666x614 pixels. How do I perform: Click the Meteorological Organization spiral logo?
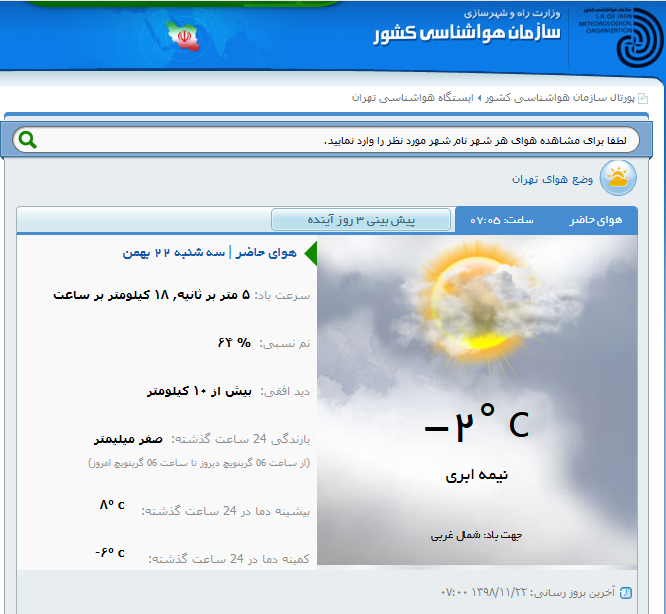[639, 37]
